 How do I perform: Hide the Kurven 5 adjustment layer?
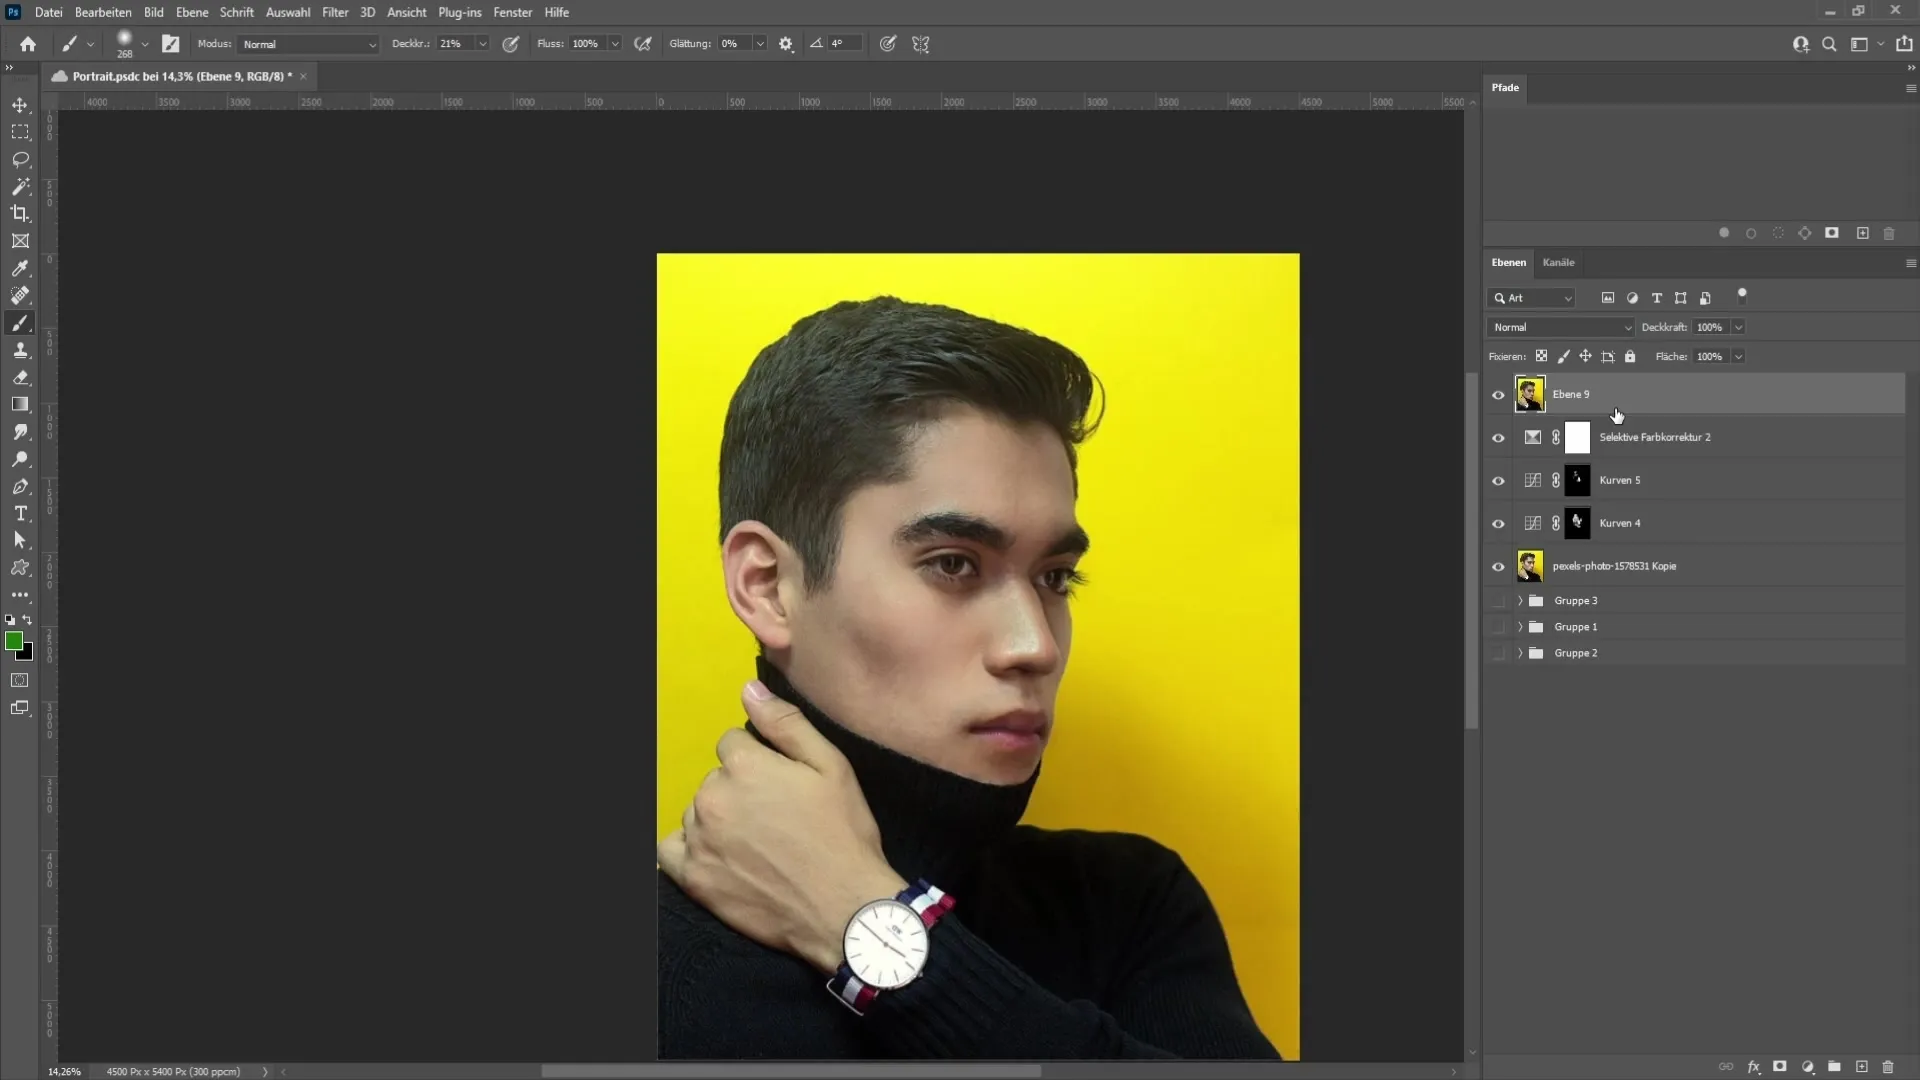click(x=1498, y=480)
